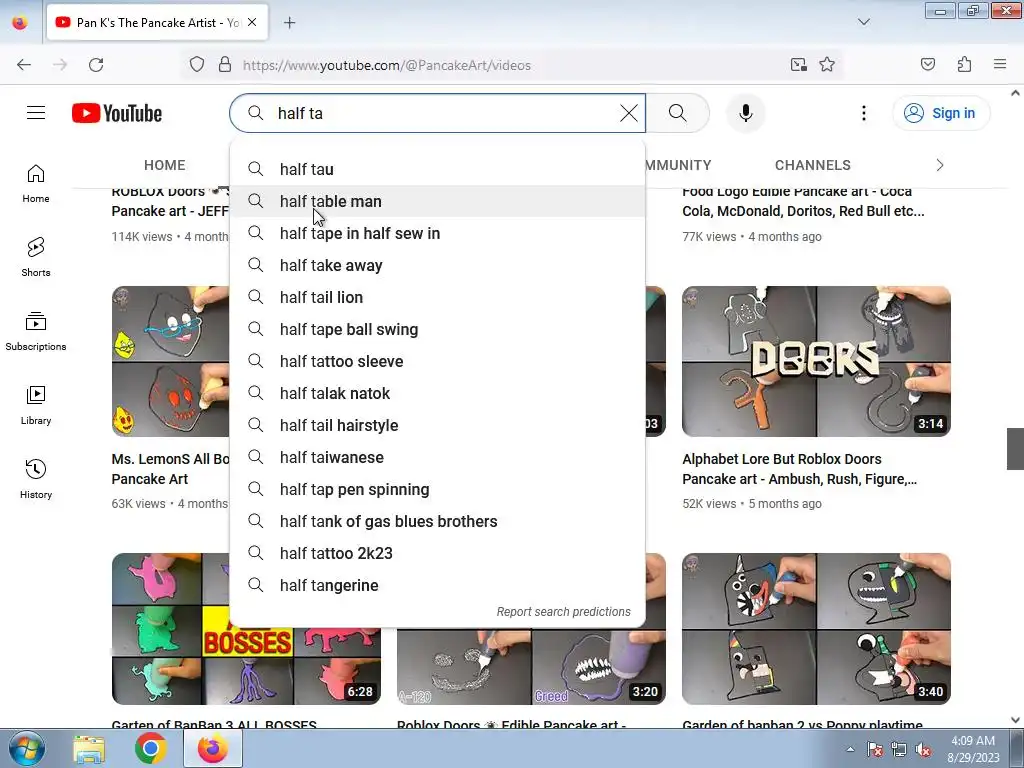Launch Google Chrome from the taskbar
Viewport: 1024px width, 768px height.
tap(150, 748)
